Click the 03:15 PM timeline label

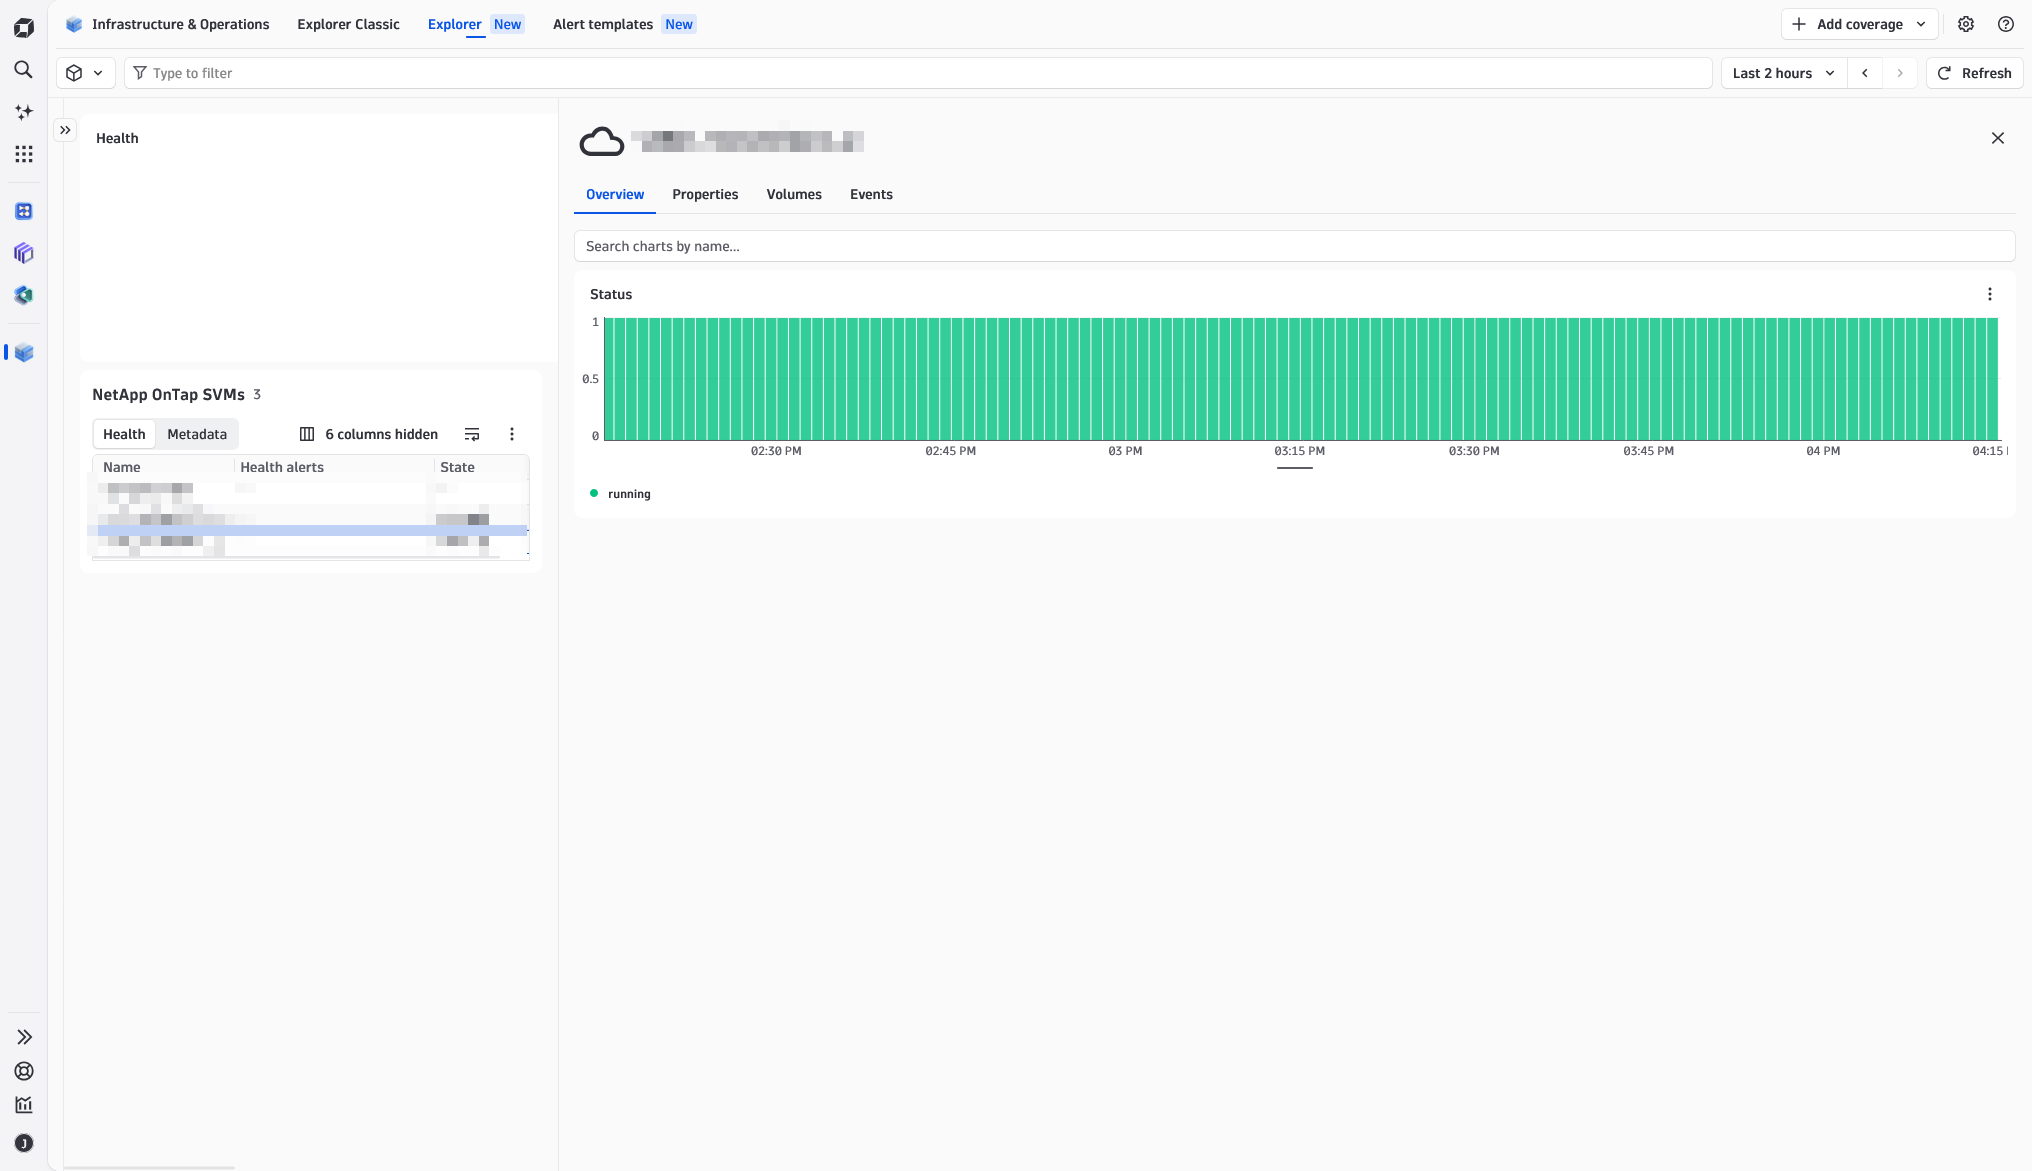1299,451
